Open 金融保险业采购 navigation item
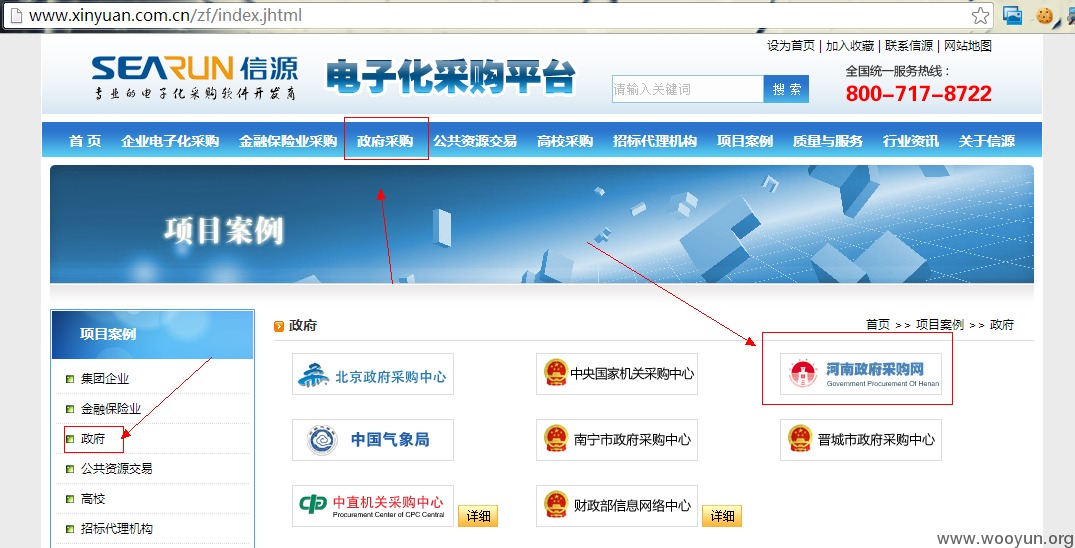1075x548 pixels. pos(288,141)
